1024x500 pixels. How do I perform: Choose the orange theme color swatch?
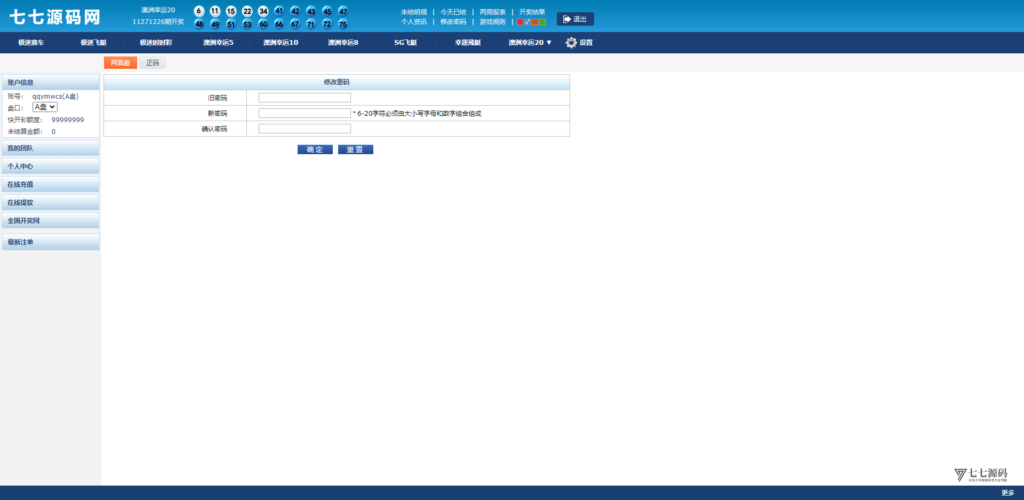[535, 21]
